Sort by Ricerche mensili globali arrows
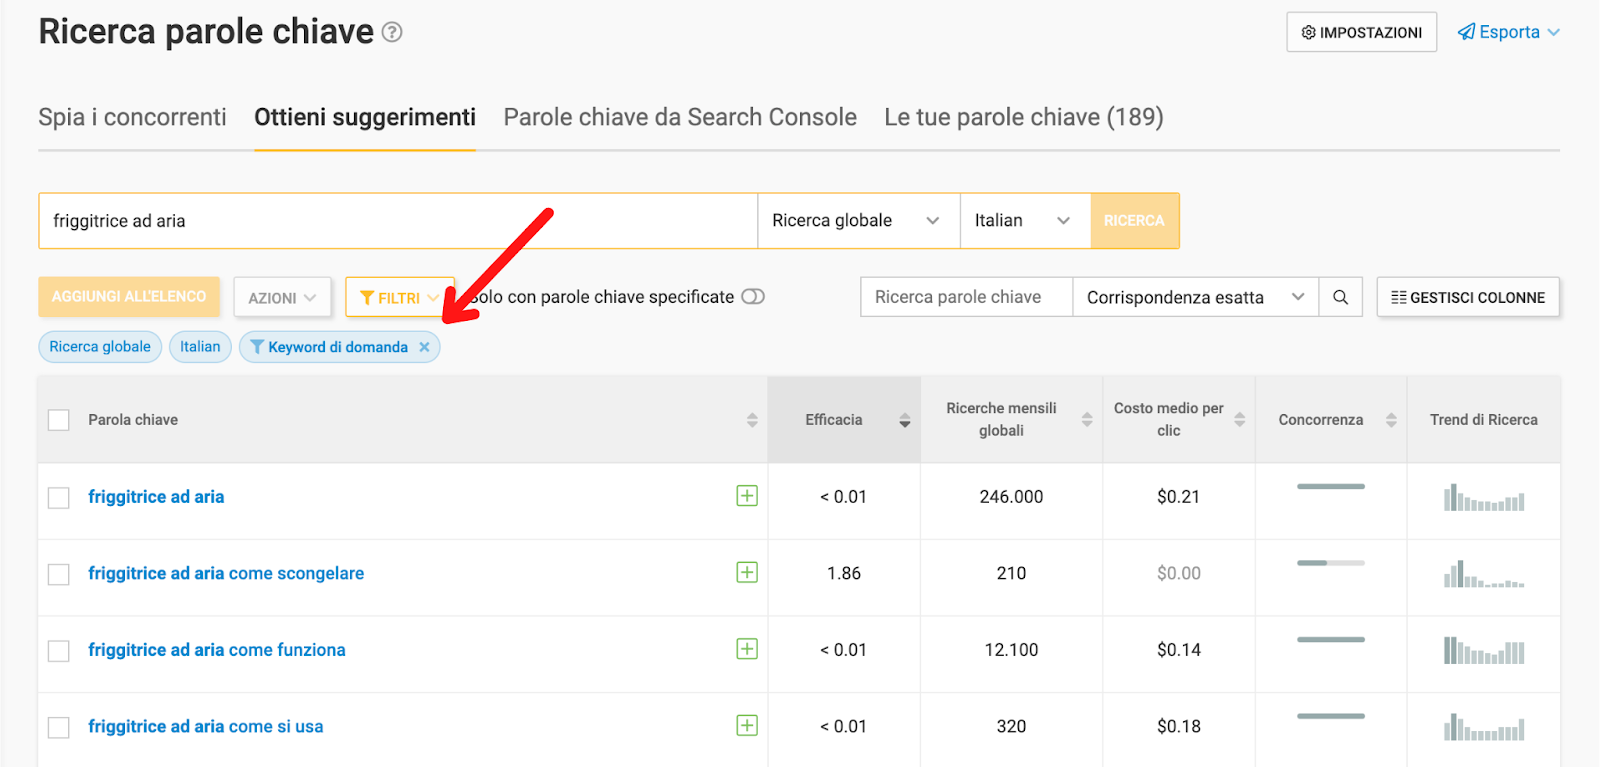This screenshot has width=1600, height=767. [1087, 420]
